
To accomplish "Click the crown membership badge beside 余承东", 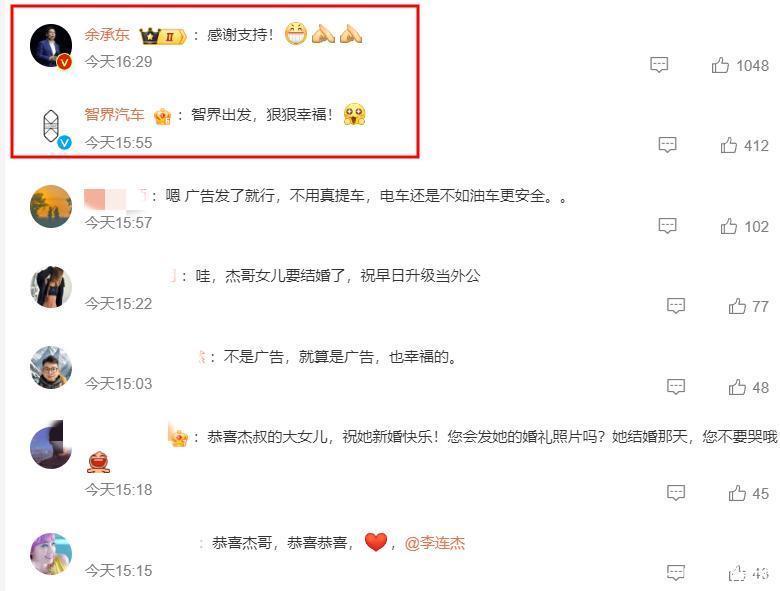I will [x=162, y=36].
